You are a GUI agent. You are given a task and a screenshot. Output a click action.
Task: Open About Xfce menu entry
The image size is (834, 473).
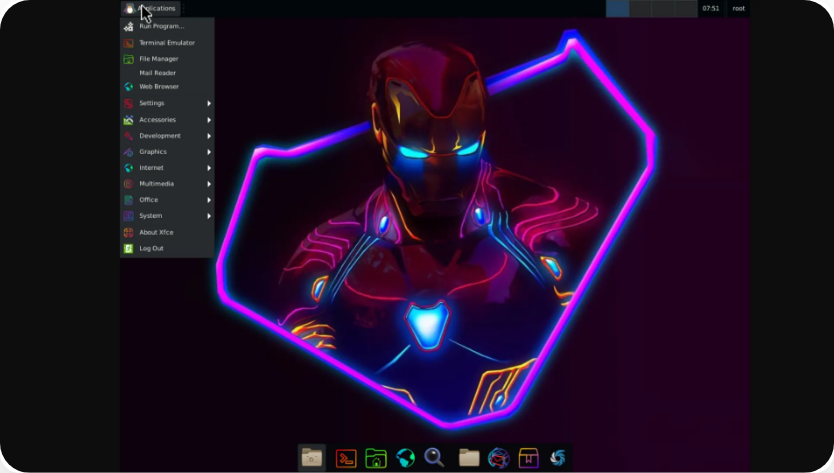tap(155, 232)
